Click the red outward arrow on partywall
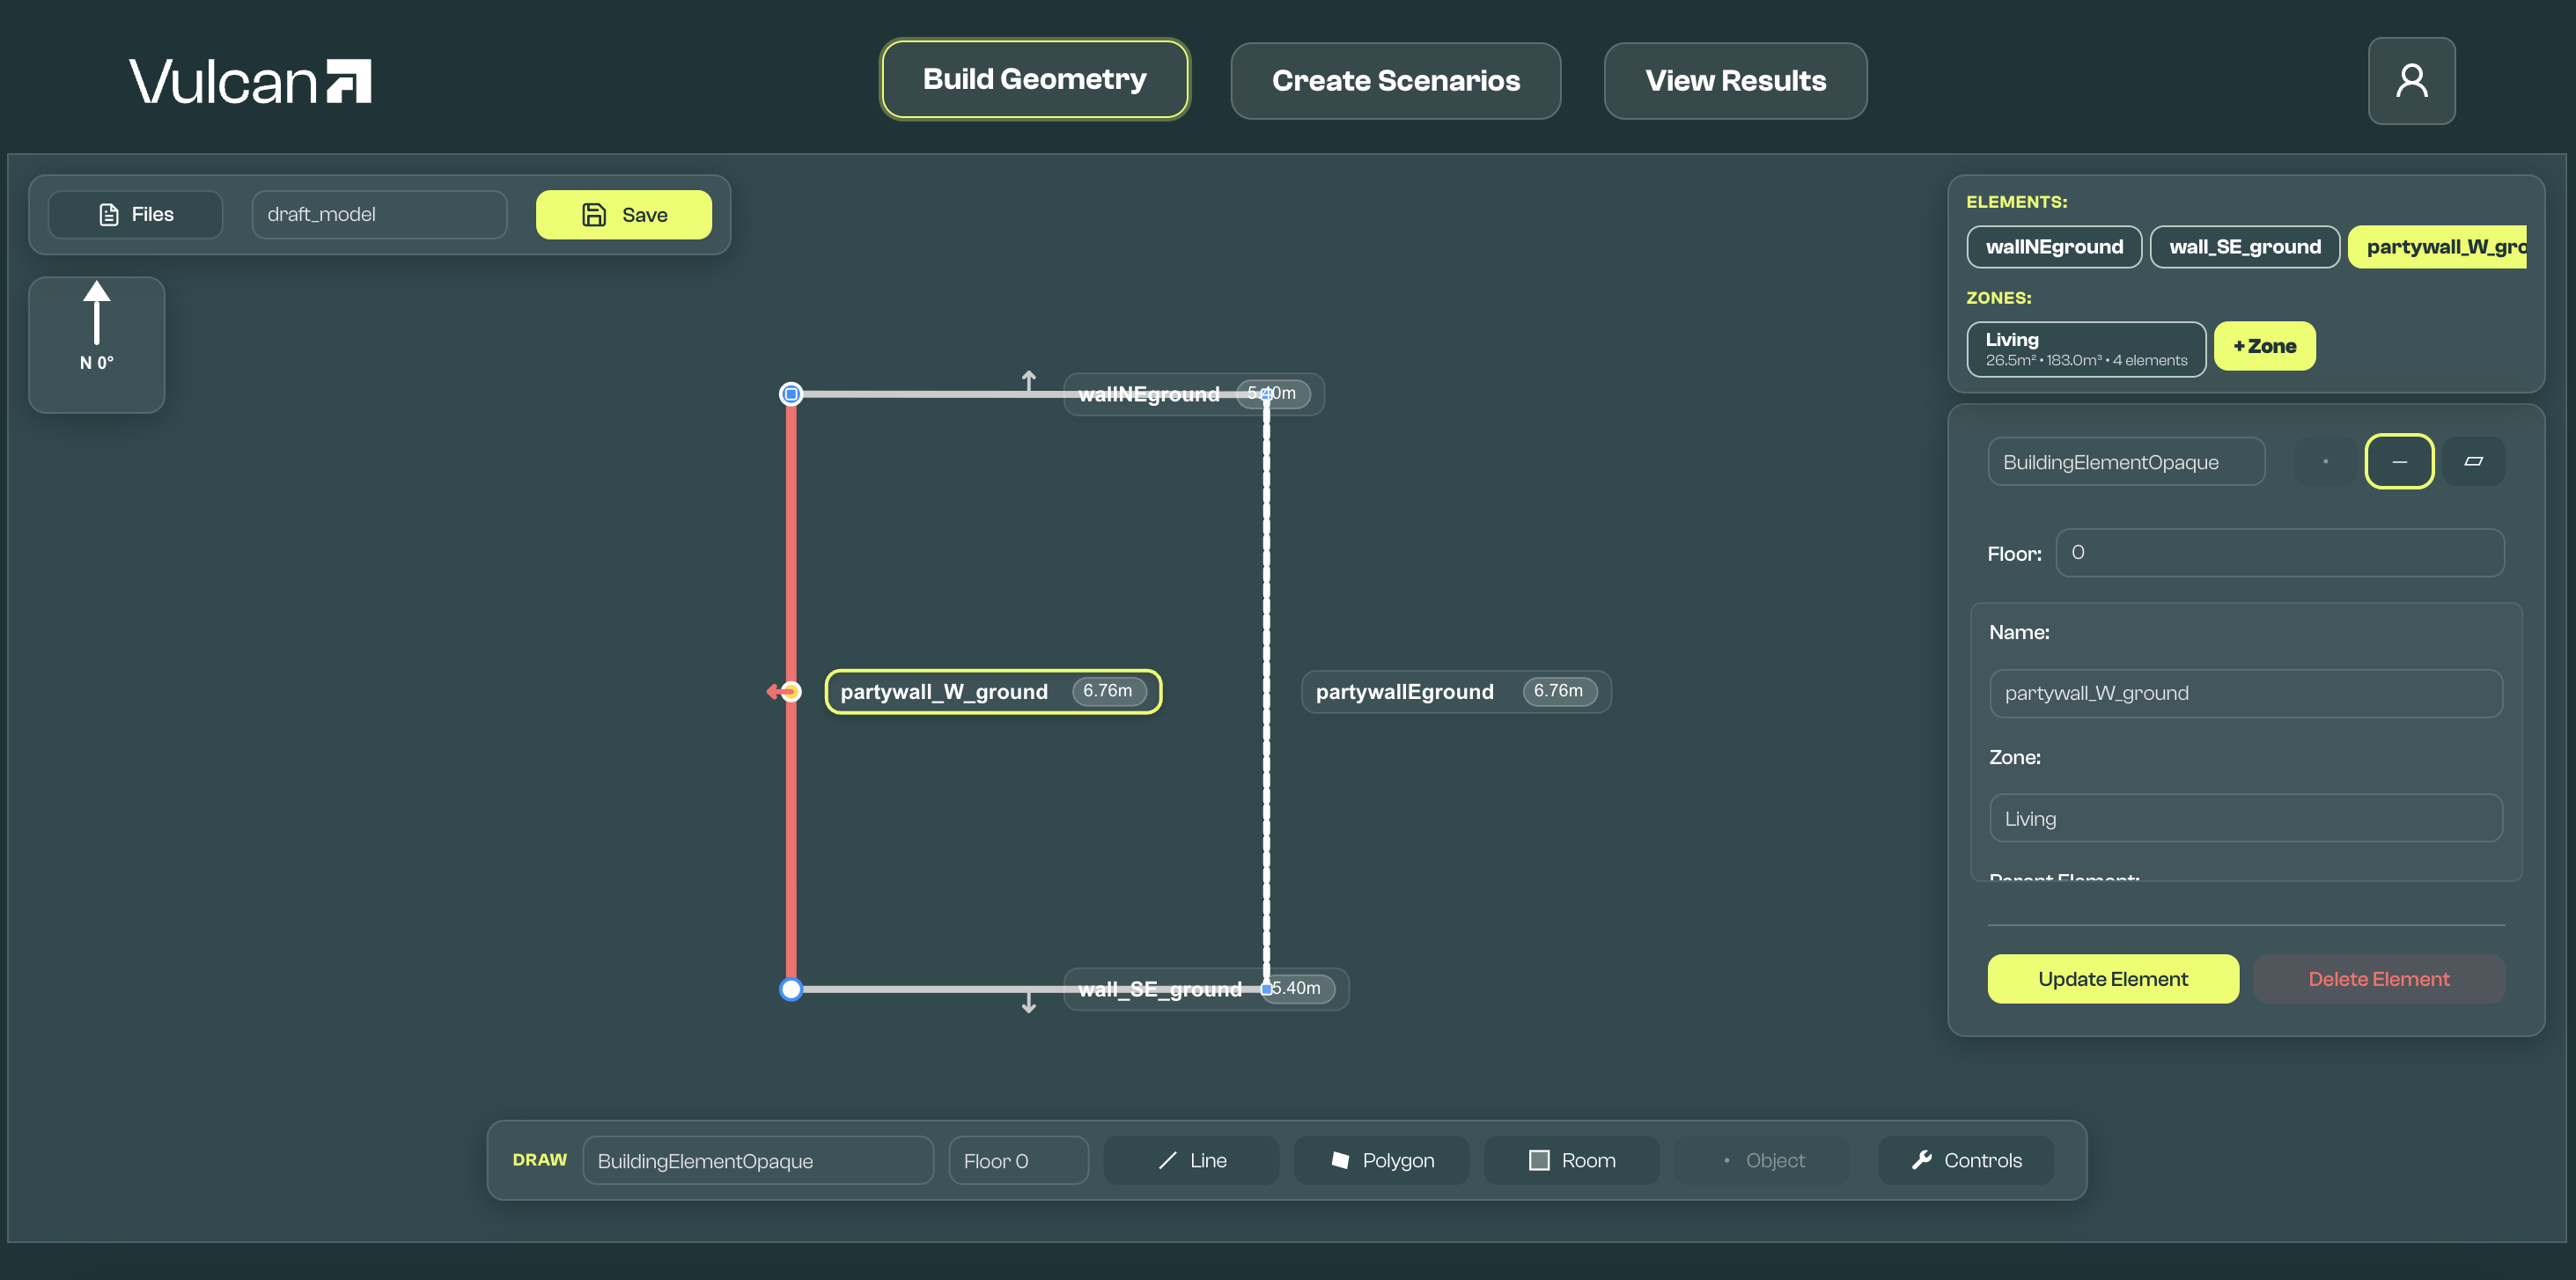Screen dimensions: 2576x1280 coord(776,691)
